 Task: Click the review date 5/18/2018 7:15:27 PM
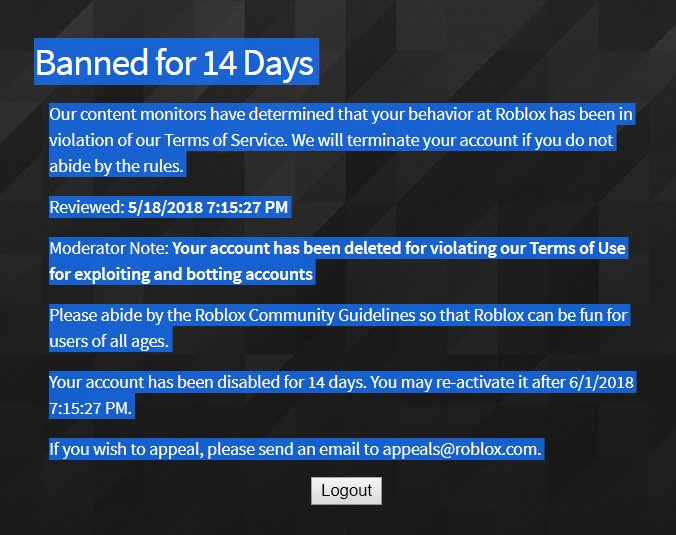tap(208, 208)
